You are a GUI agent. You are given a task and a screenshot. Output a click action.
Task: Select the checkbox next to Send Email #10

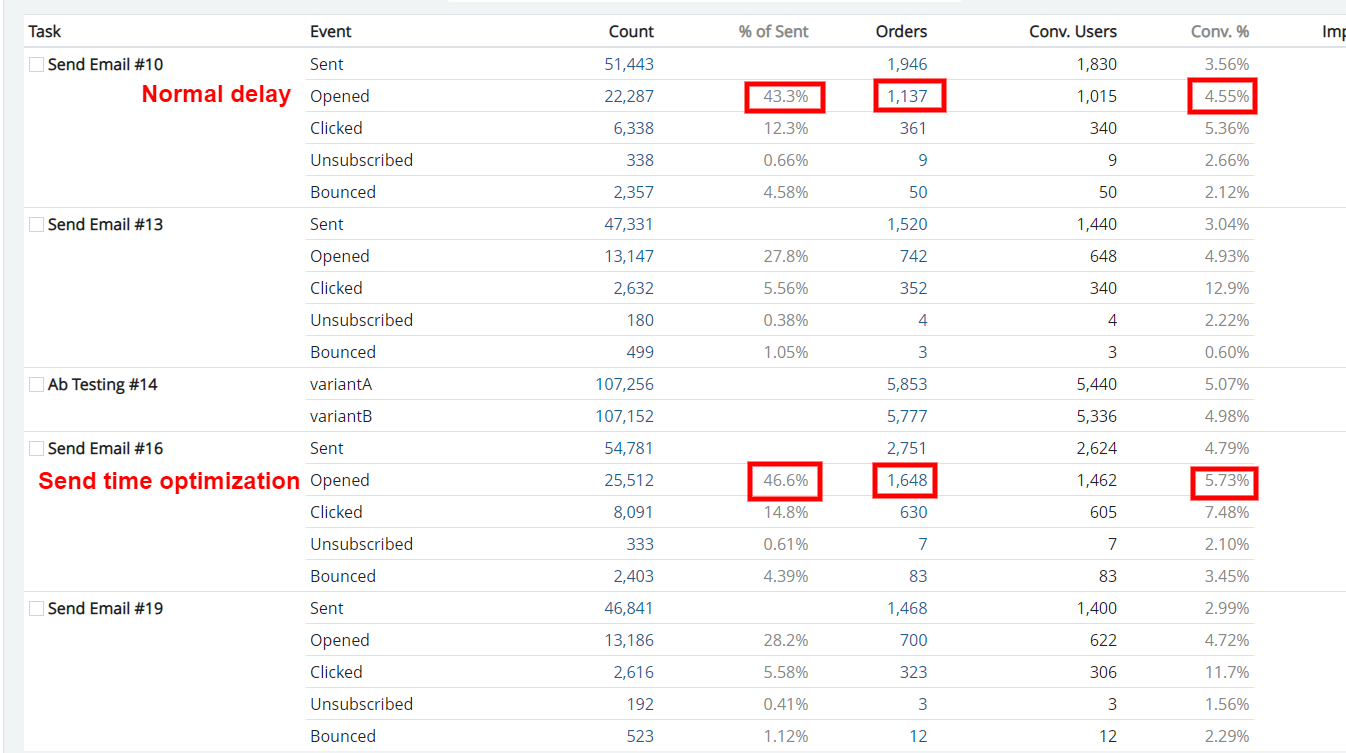click(x=36, y=63)
